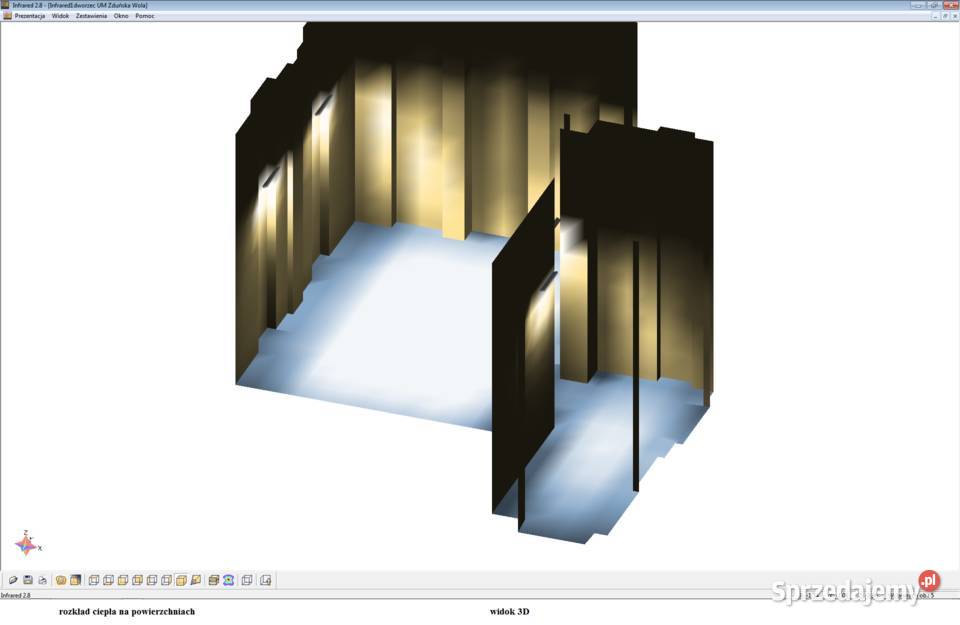Open the Zestawienia menu
The width and height of the screenshot is (960, 625).
(91, 16)
